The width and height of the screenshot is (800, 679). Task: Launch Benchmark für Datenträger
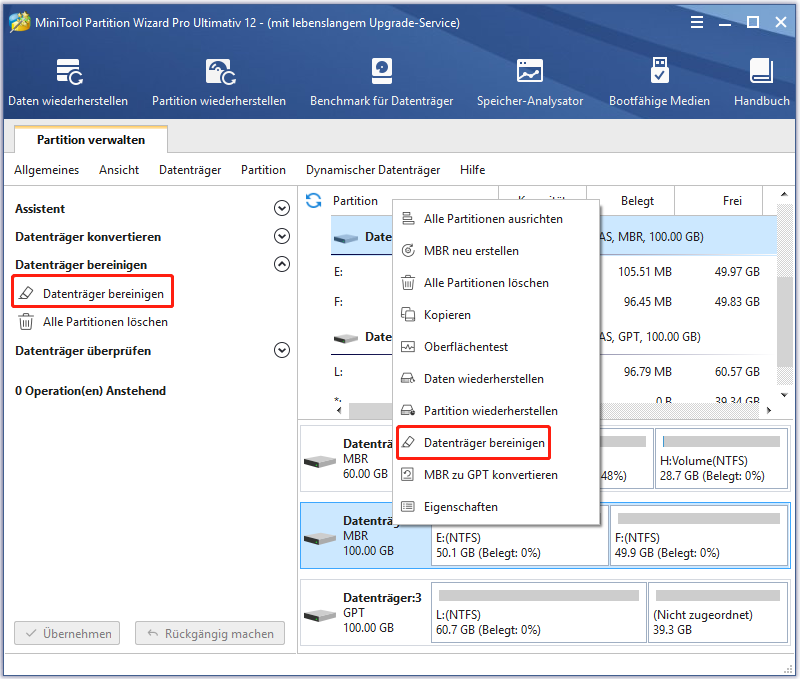pyautogui.click(x=381, y=83)
